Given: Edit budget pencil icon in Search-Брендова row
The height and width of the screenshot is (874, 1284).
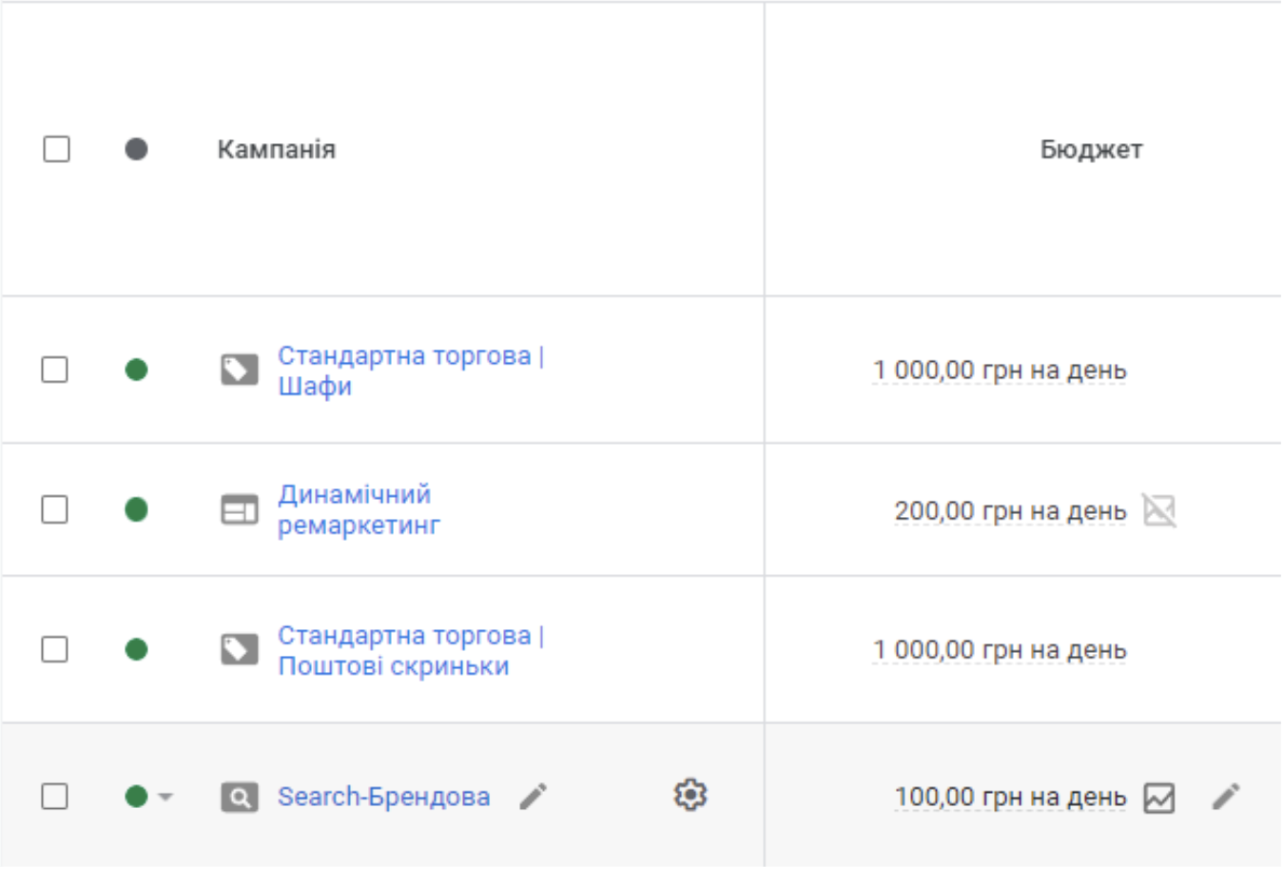Looking at the screenshot, I should [1226, 797].
